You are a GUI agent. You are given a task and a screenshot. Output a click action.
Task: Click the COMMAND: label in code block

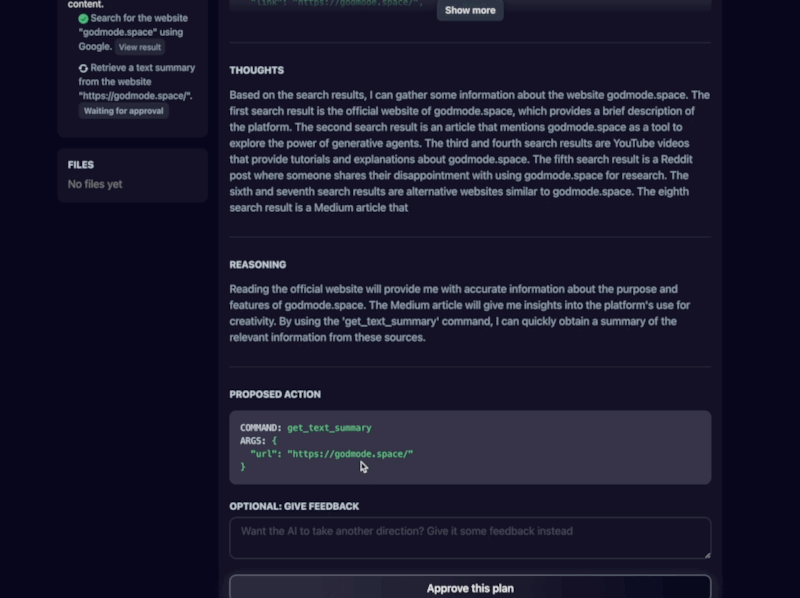[x=261, y=428]
